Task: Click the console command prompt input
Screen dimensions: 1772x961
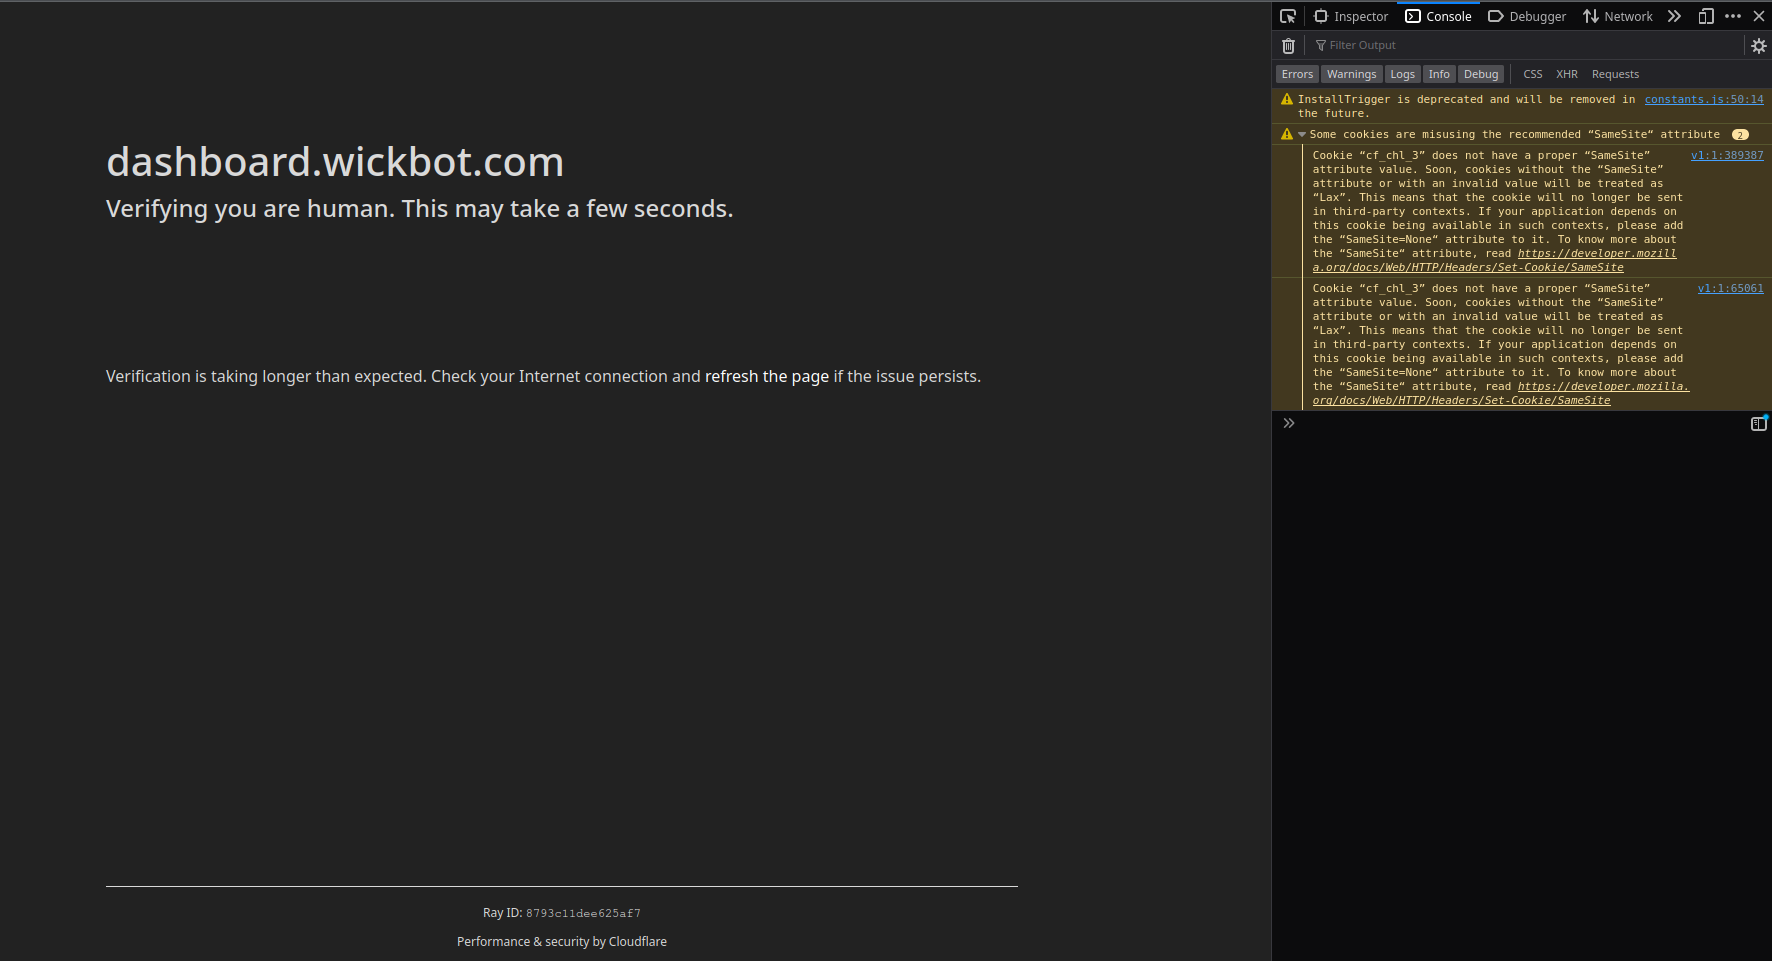Action: coord(1520,424)
